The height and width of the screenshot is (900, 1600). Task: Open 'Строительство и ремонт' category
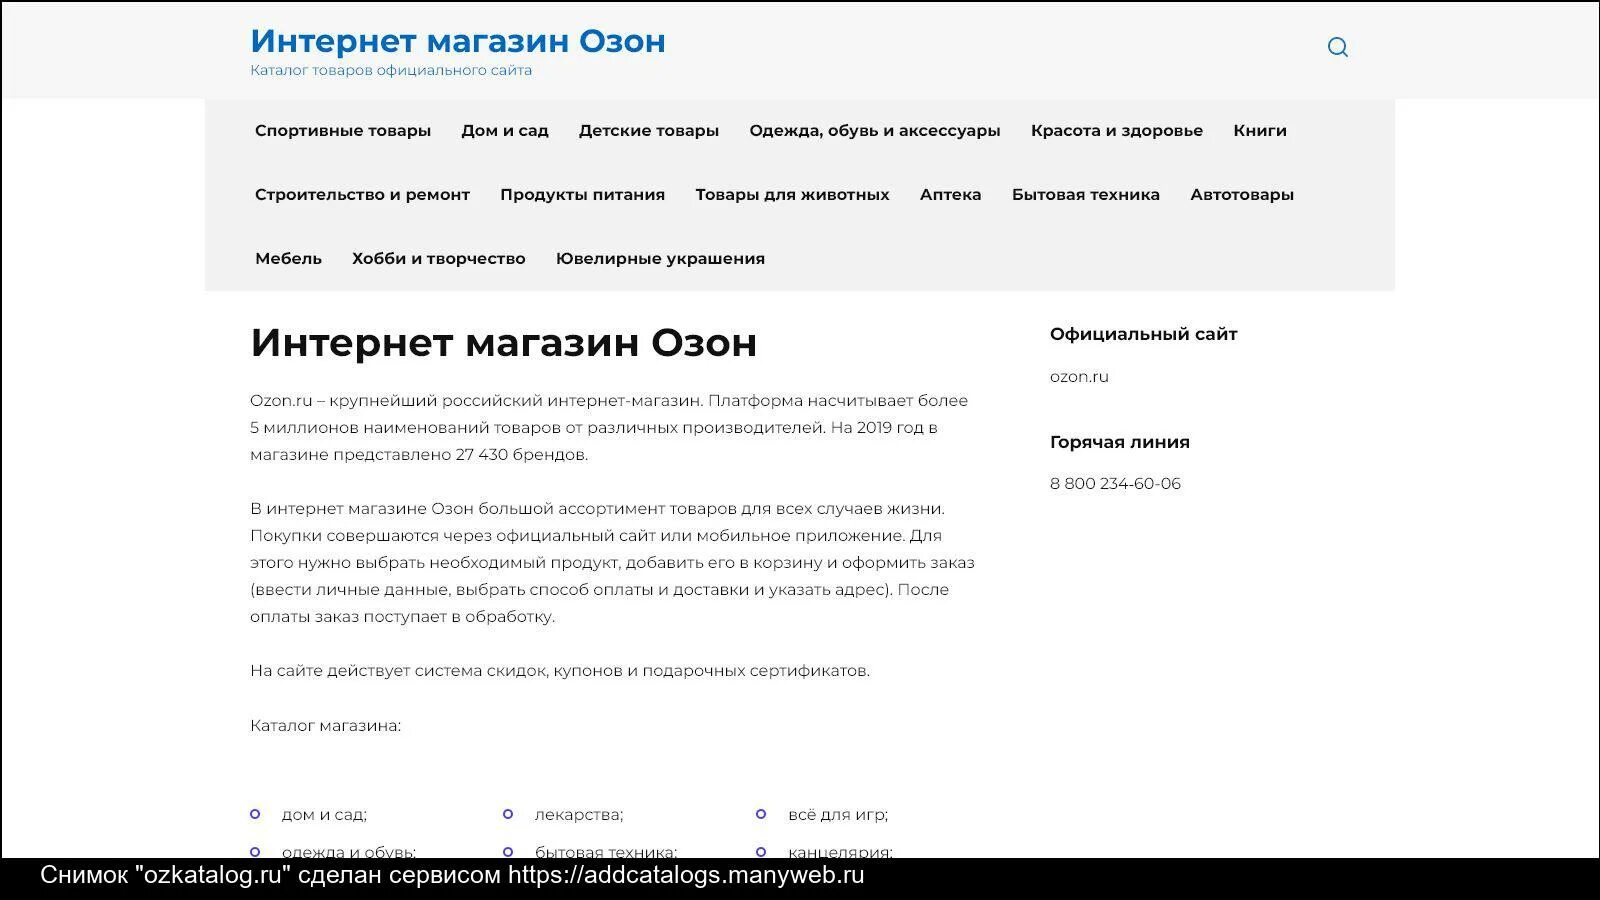click(362, 195)
